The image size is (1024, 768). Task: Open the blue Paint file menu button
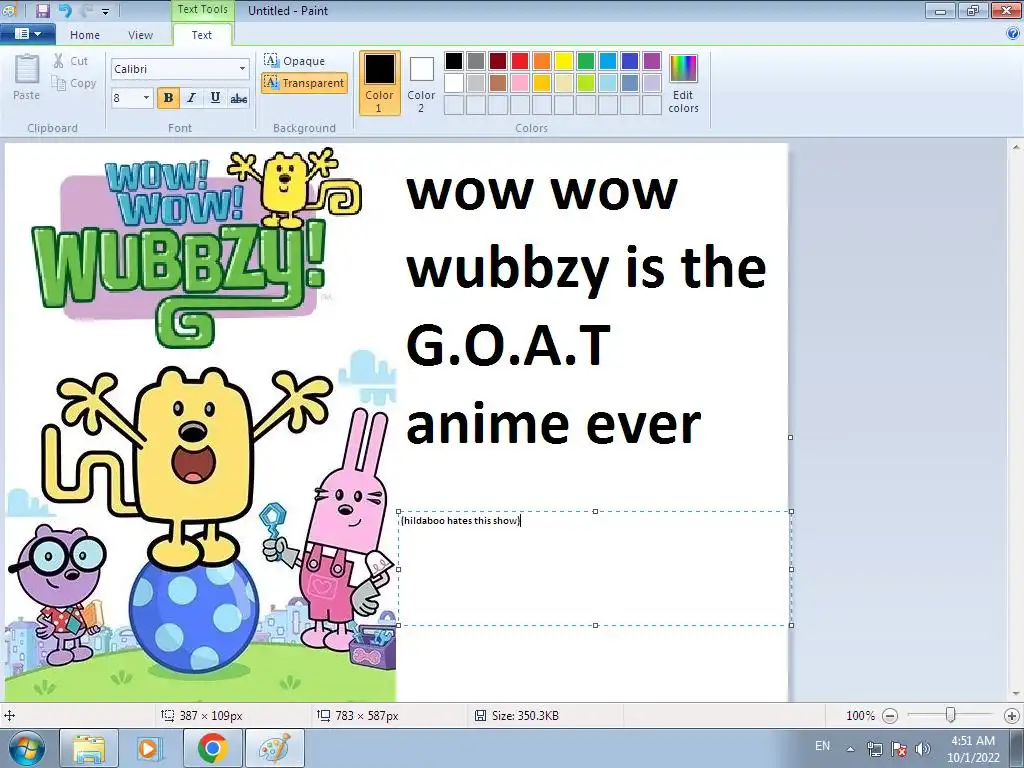[x=27, y=34]
